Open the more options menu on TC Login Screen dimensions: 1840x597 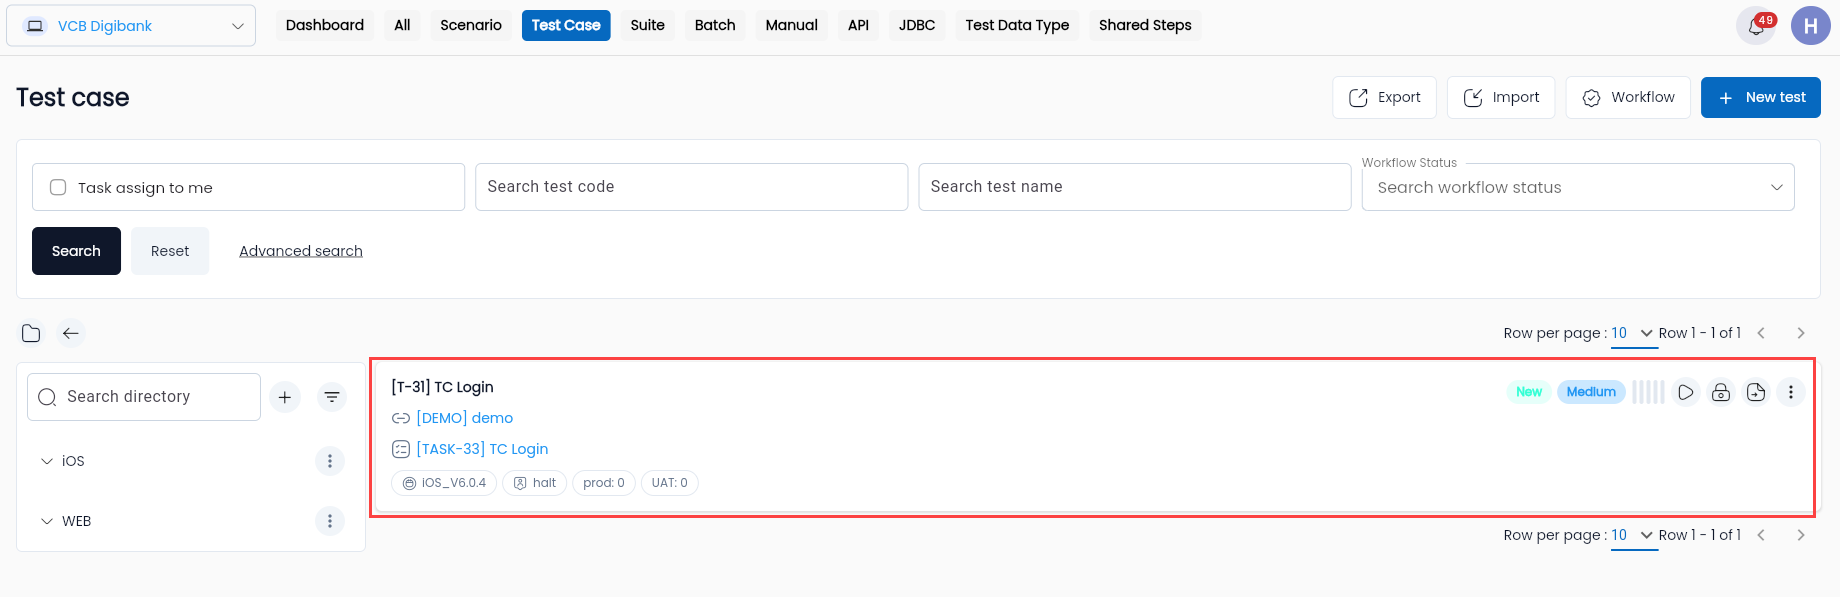click(x=1791, y=392)
